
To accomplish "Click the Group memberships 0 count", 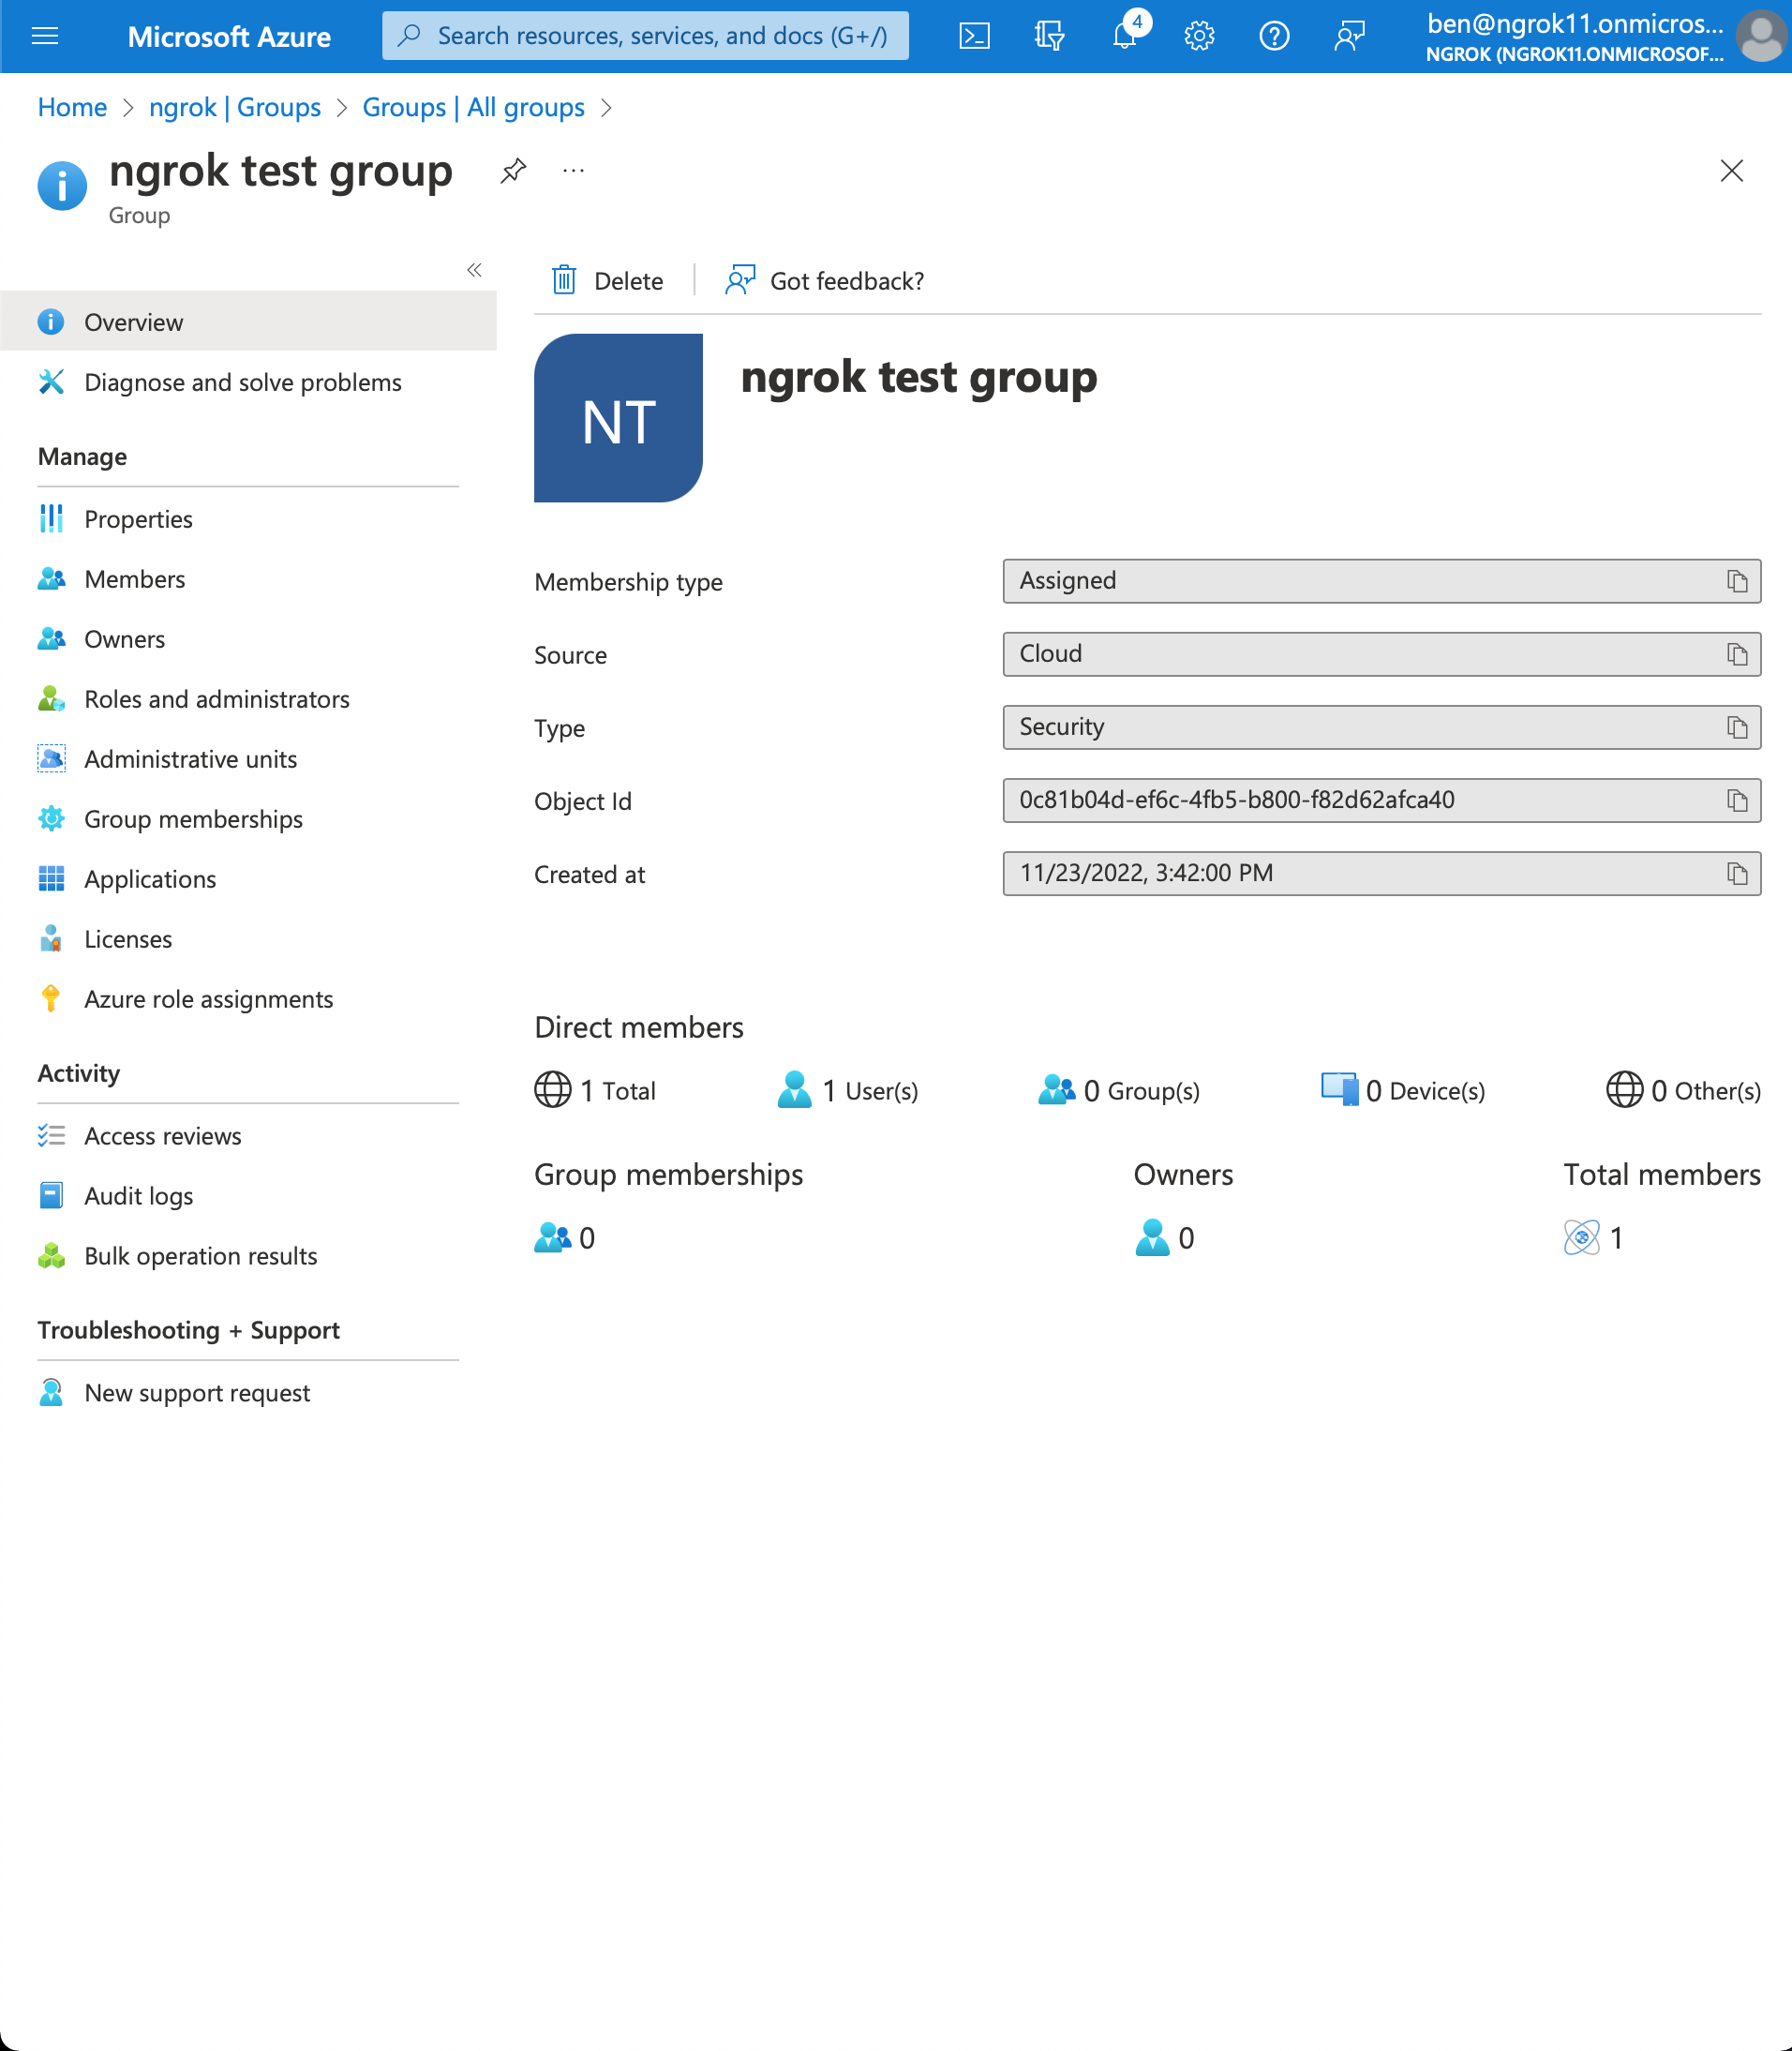I will pos(565,1237).
